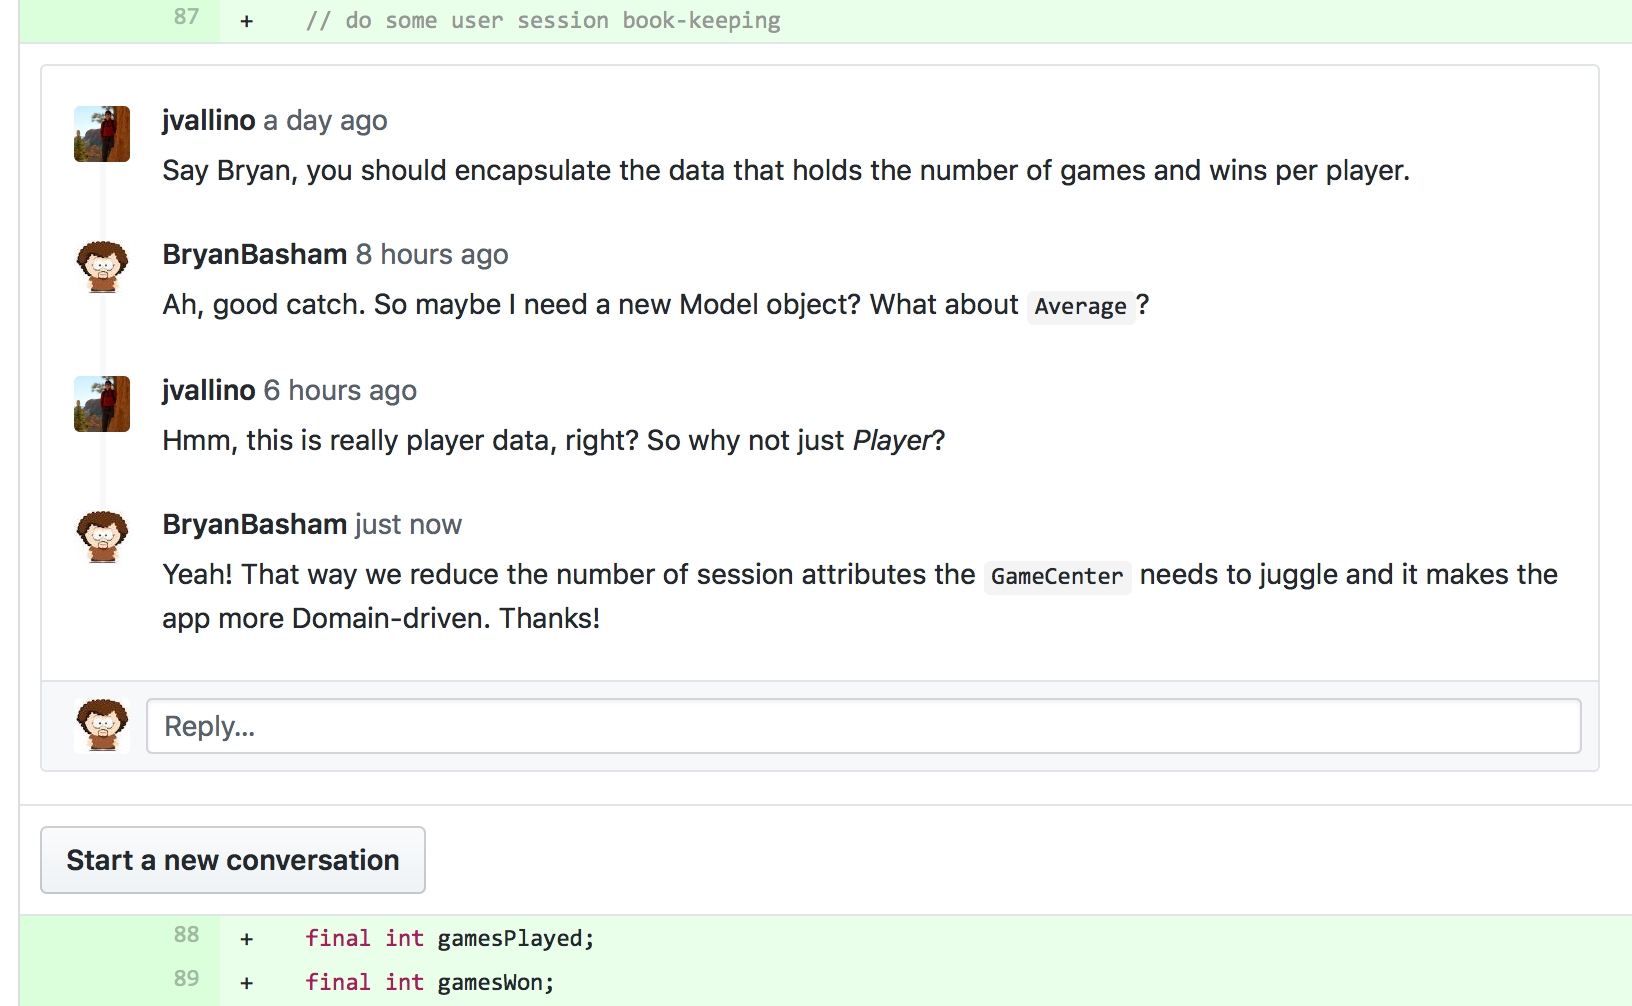Click line number 88
Viewport: 1632px width, 1006px height.
click(185, 934)
